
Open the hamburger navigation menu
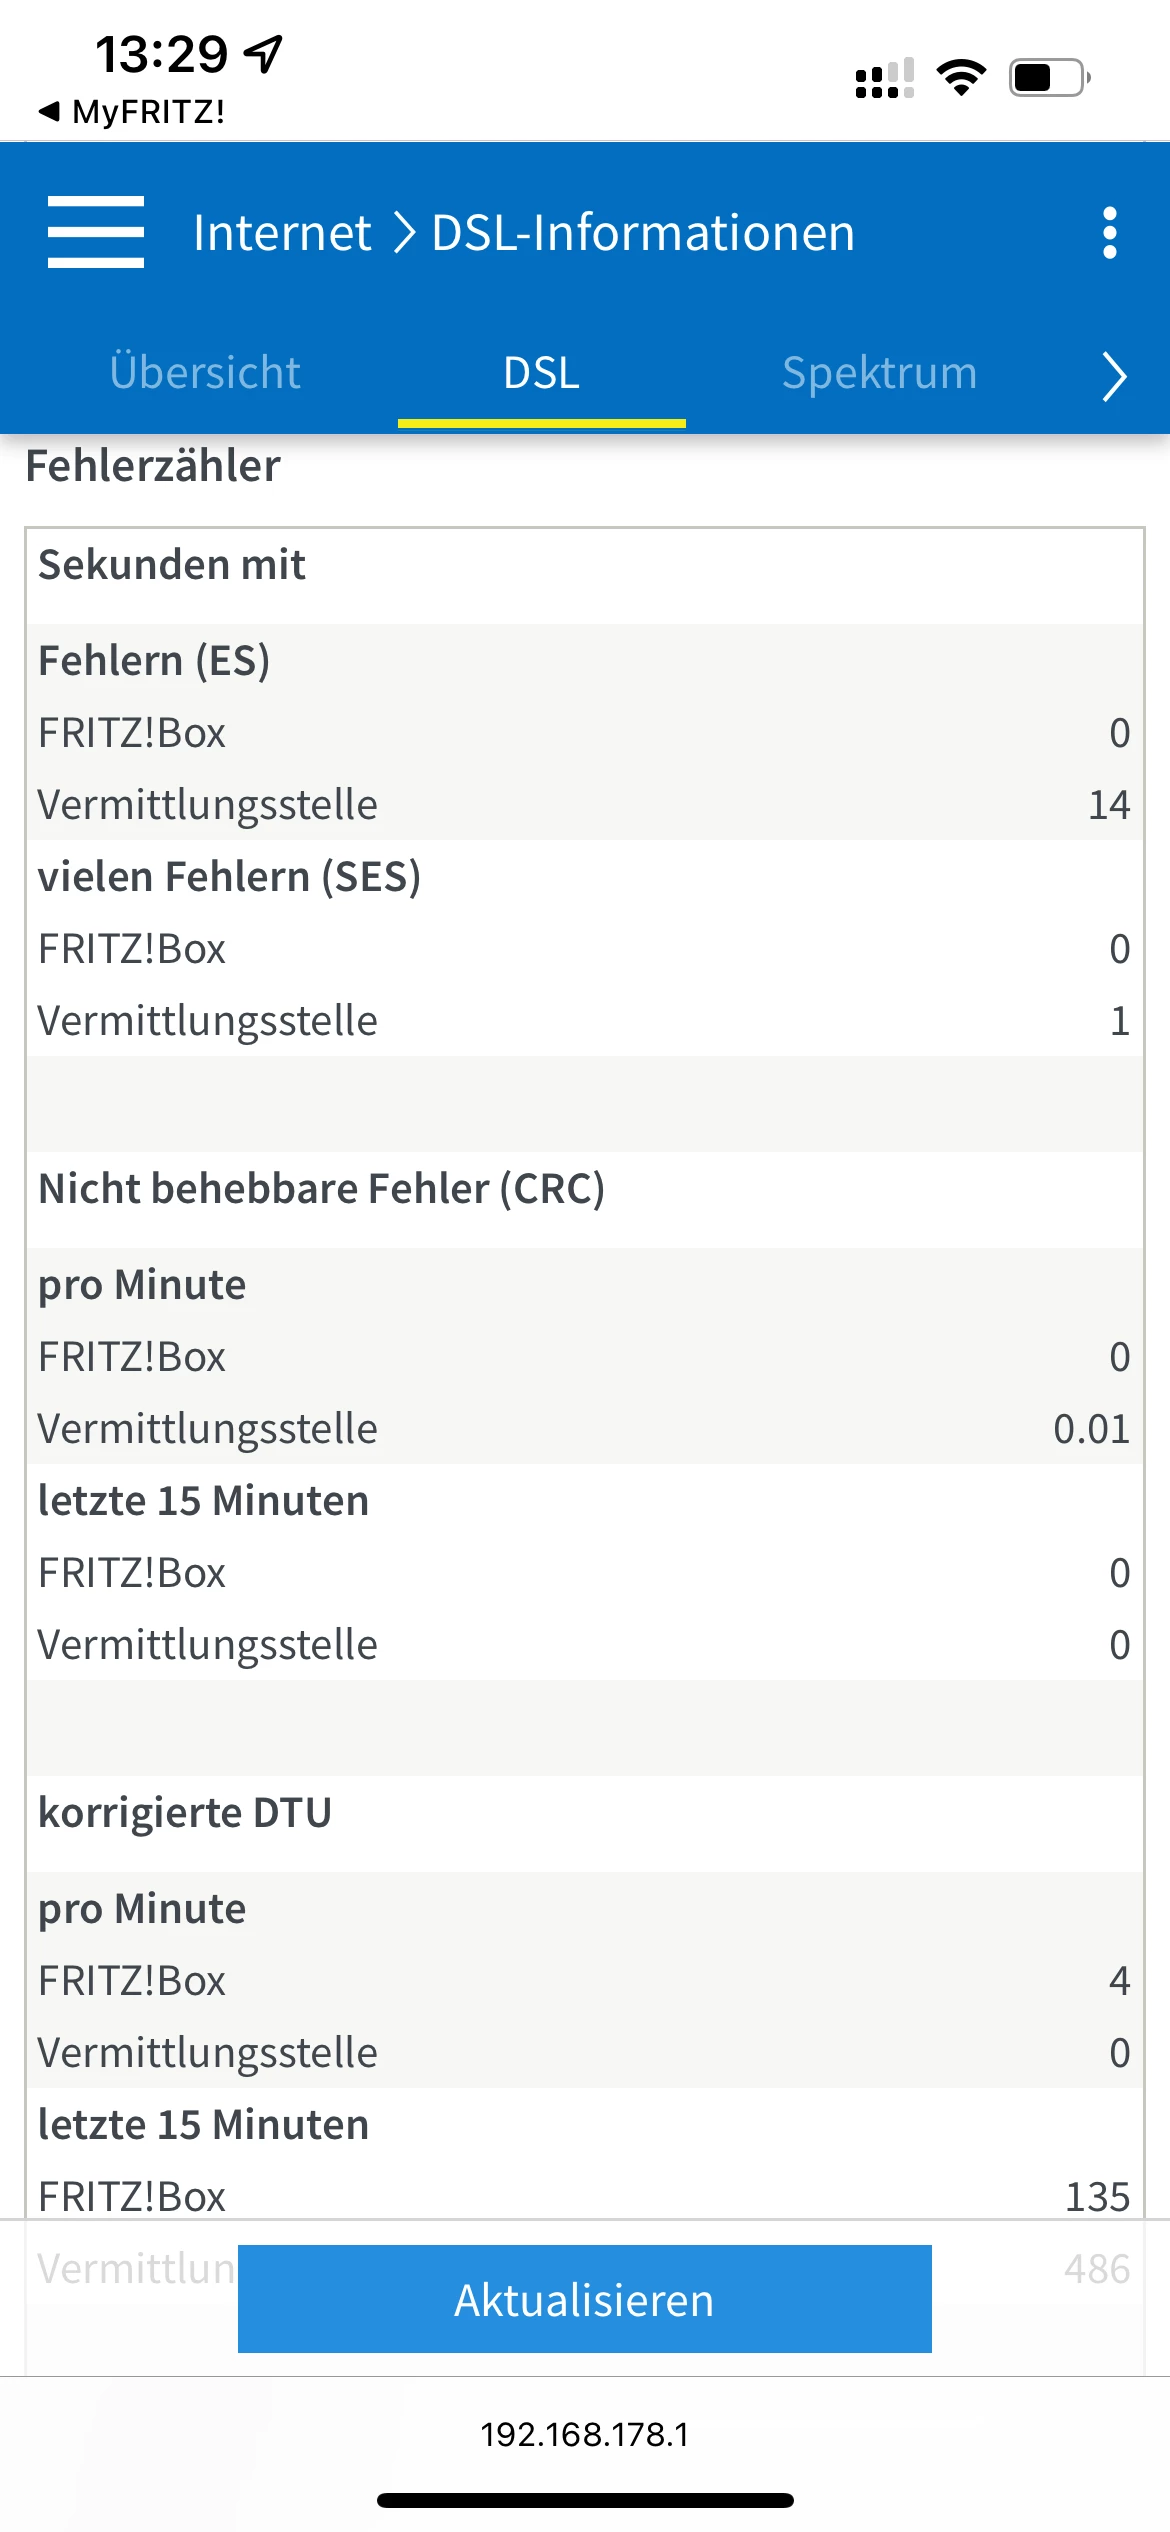tap(96, 232)
